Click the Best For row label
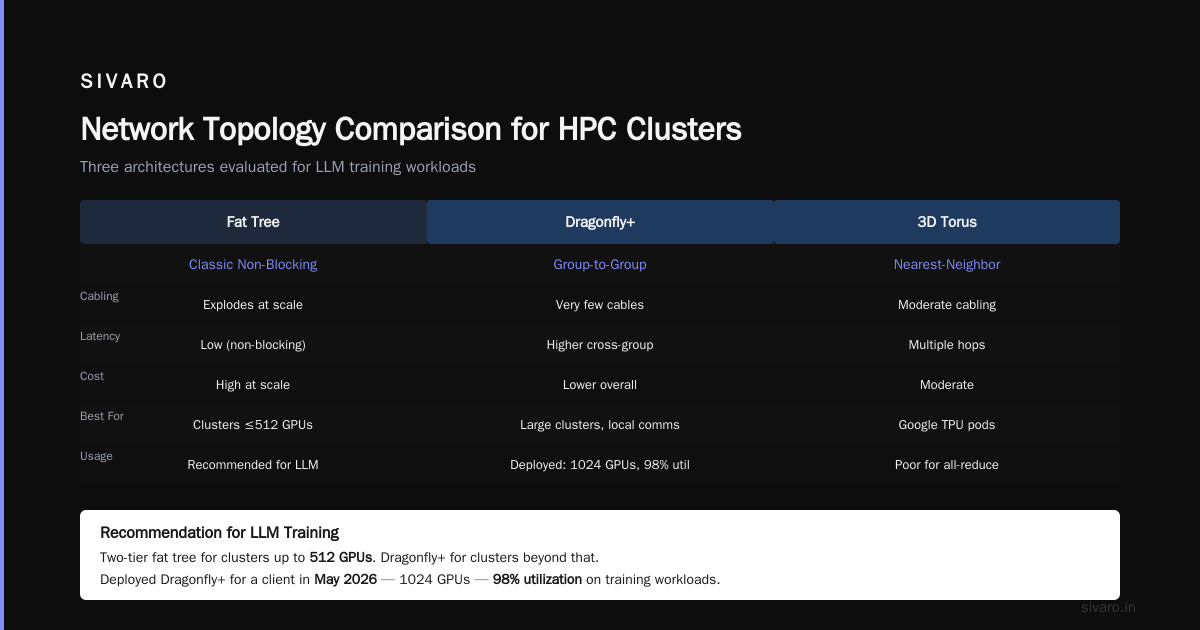 pyautogui.click(x=102, y=416)
